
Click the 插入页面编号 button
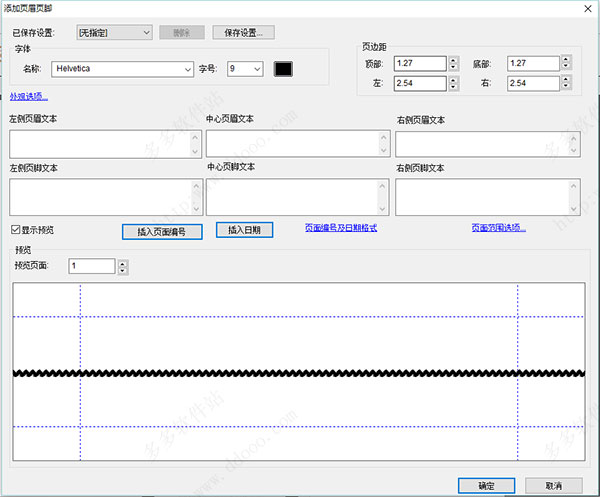click(x=162, y=232)
